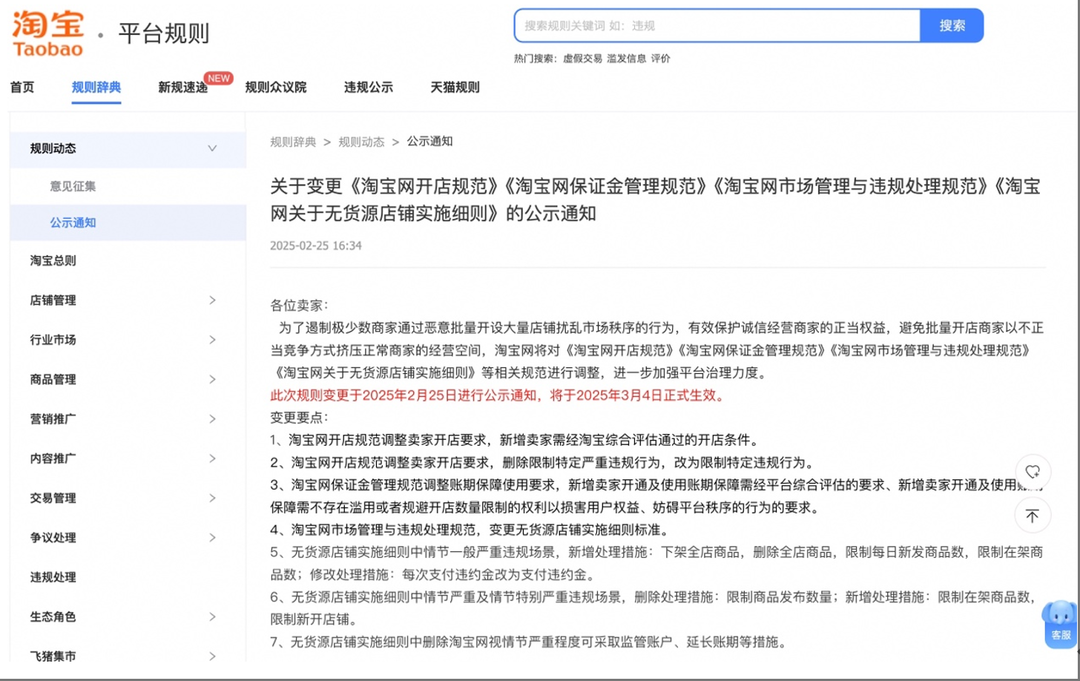Open 意见征集 in the sidebar

[73, 187]
